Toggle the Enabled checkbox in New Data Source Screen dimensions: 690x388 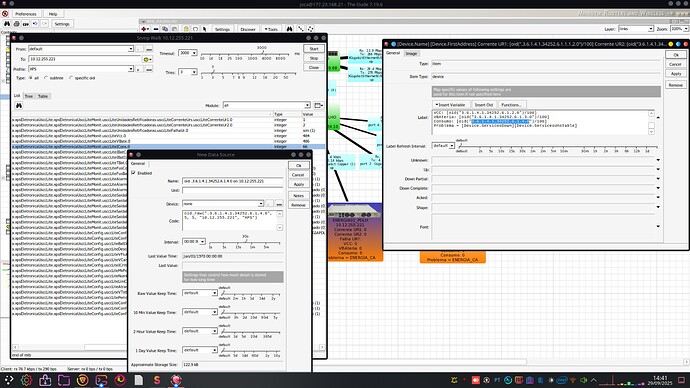point(133,173)
